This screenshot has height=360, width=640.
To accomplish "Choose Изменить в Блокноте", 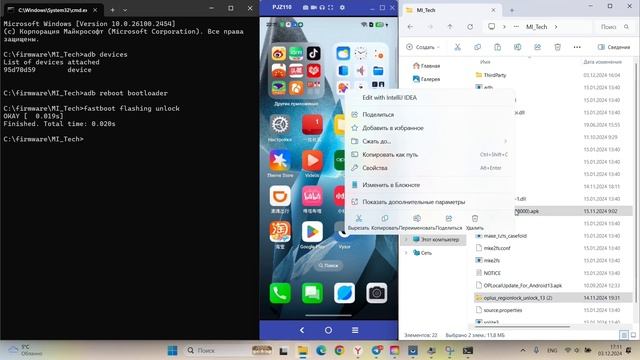I will [391, 185].
